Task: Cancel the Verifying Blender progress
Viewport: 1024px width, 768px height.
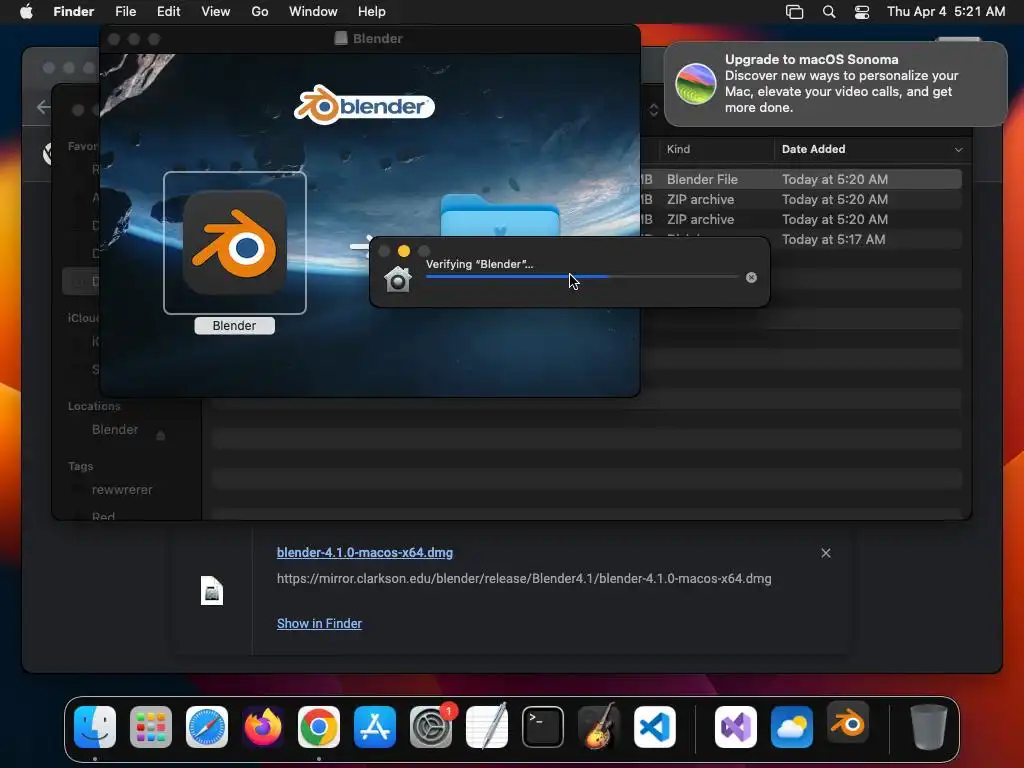Action: tap(752, 278)
